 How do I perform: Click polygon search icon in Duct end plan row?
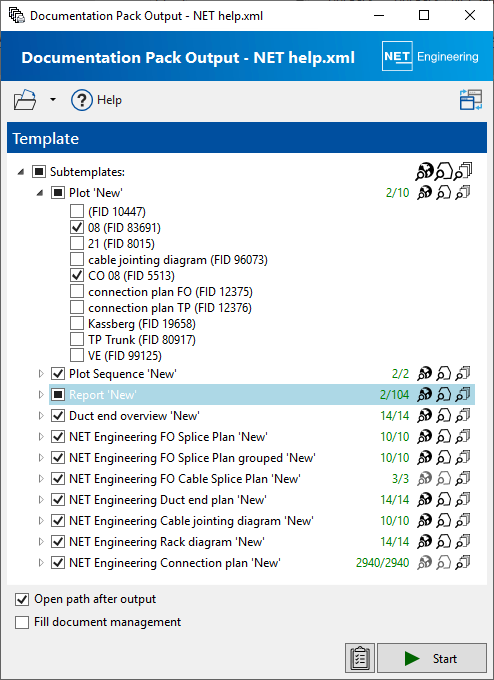click(443, 500)
